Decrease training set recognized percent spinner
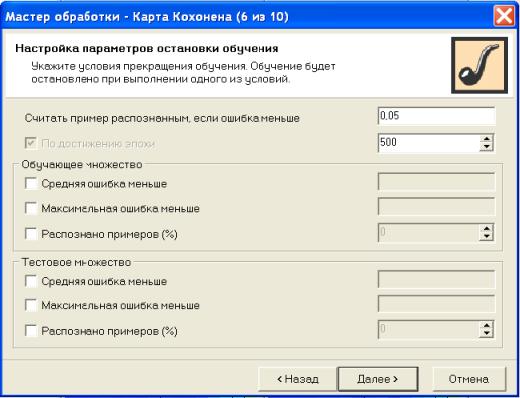This screenshot has width=520, height=398. coord(487,236)
